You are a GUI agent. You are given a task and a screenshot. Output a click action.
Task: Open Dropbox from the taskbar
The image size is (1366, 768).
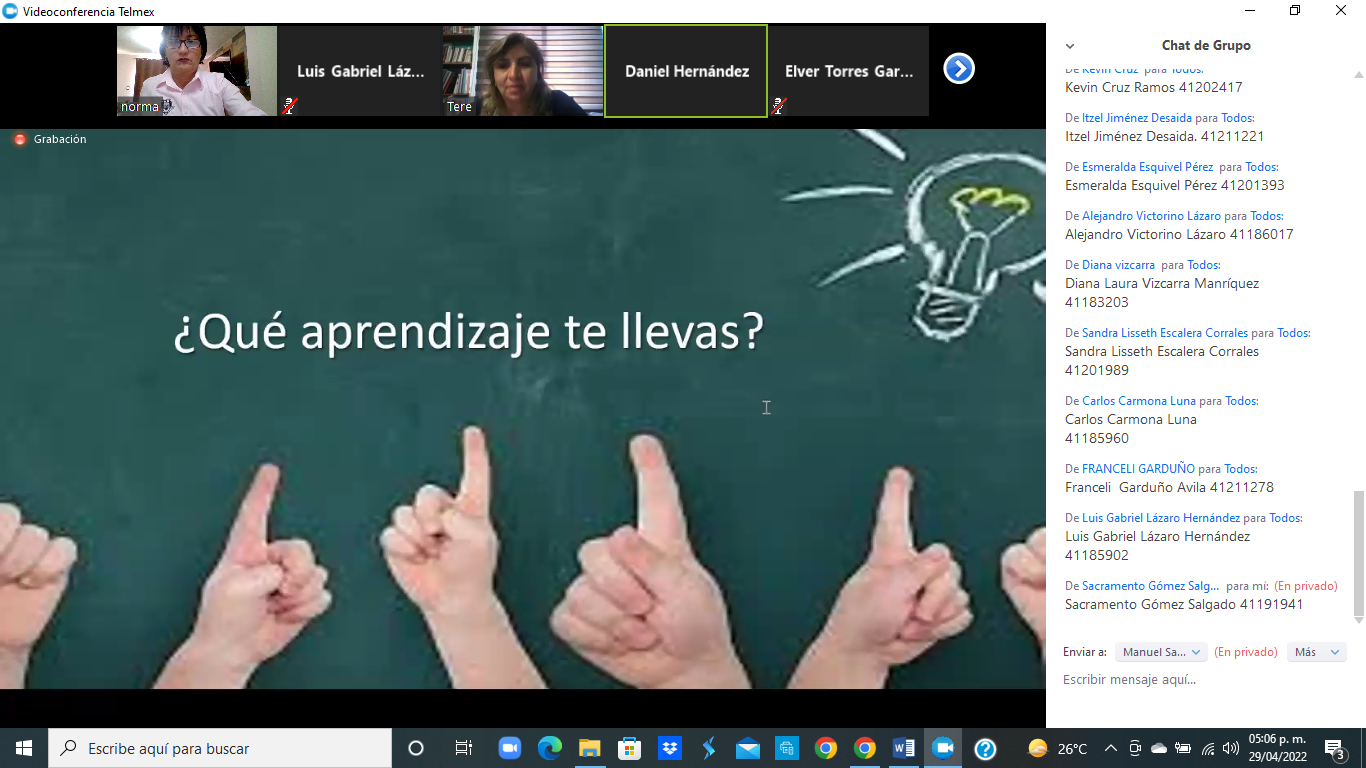(x=669, y=748)
